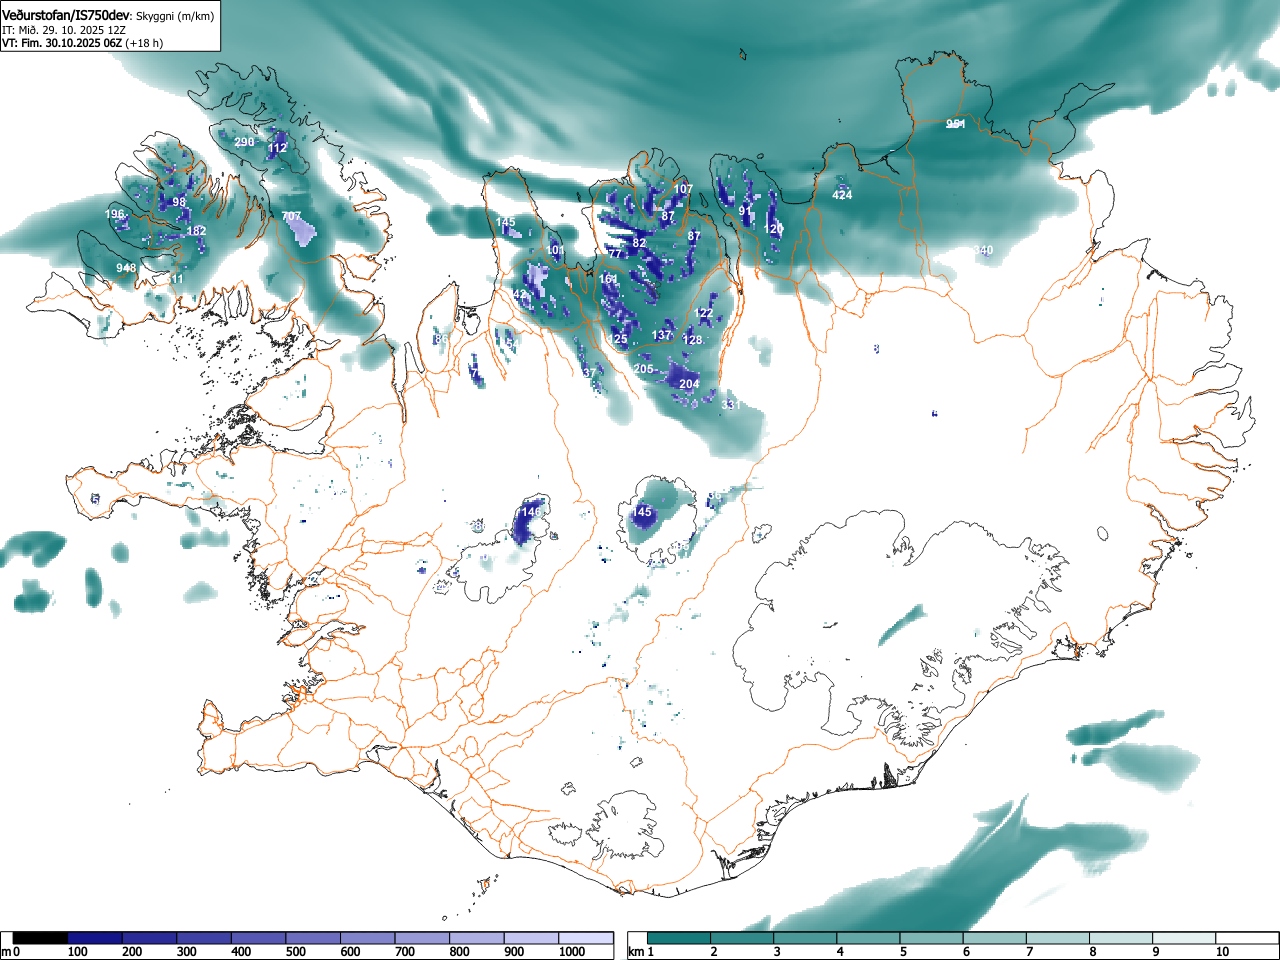The height and width of the screenshot is (960, 1280).
Task: Select the dark teal 1–2 km legend swatch
Action: (x=680, y=938)
